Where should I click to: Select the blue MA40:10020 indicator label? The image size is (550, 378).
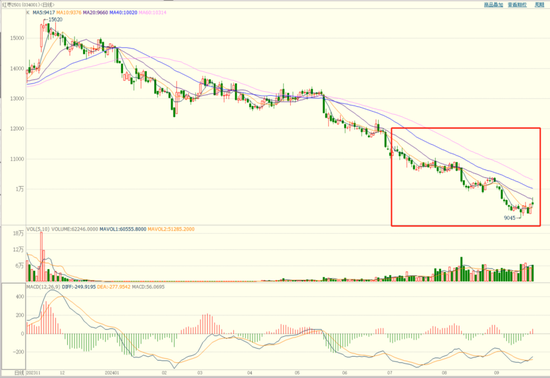(123, 13)
